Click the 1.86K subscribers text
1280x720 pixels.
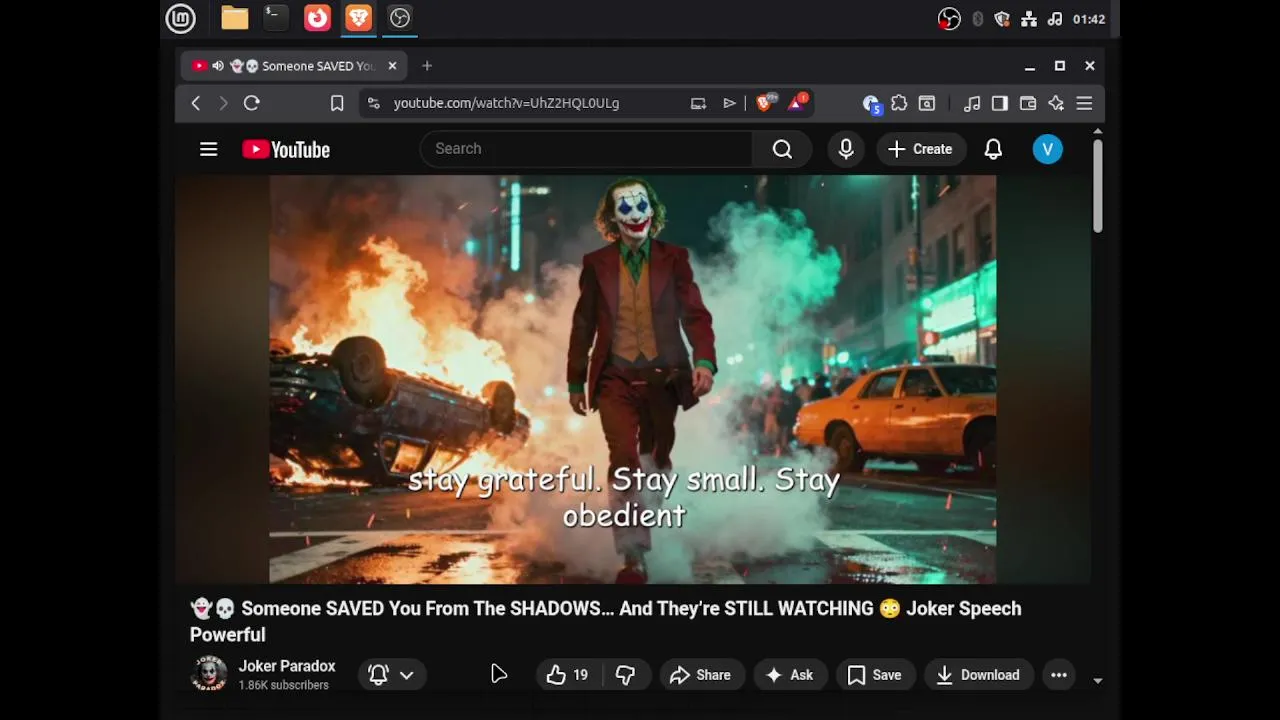pyautogui.click(x=283, y=685)
